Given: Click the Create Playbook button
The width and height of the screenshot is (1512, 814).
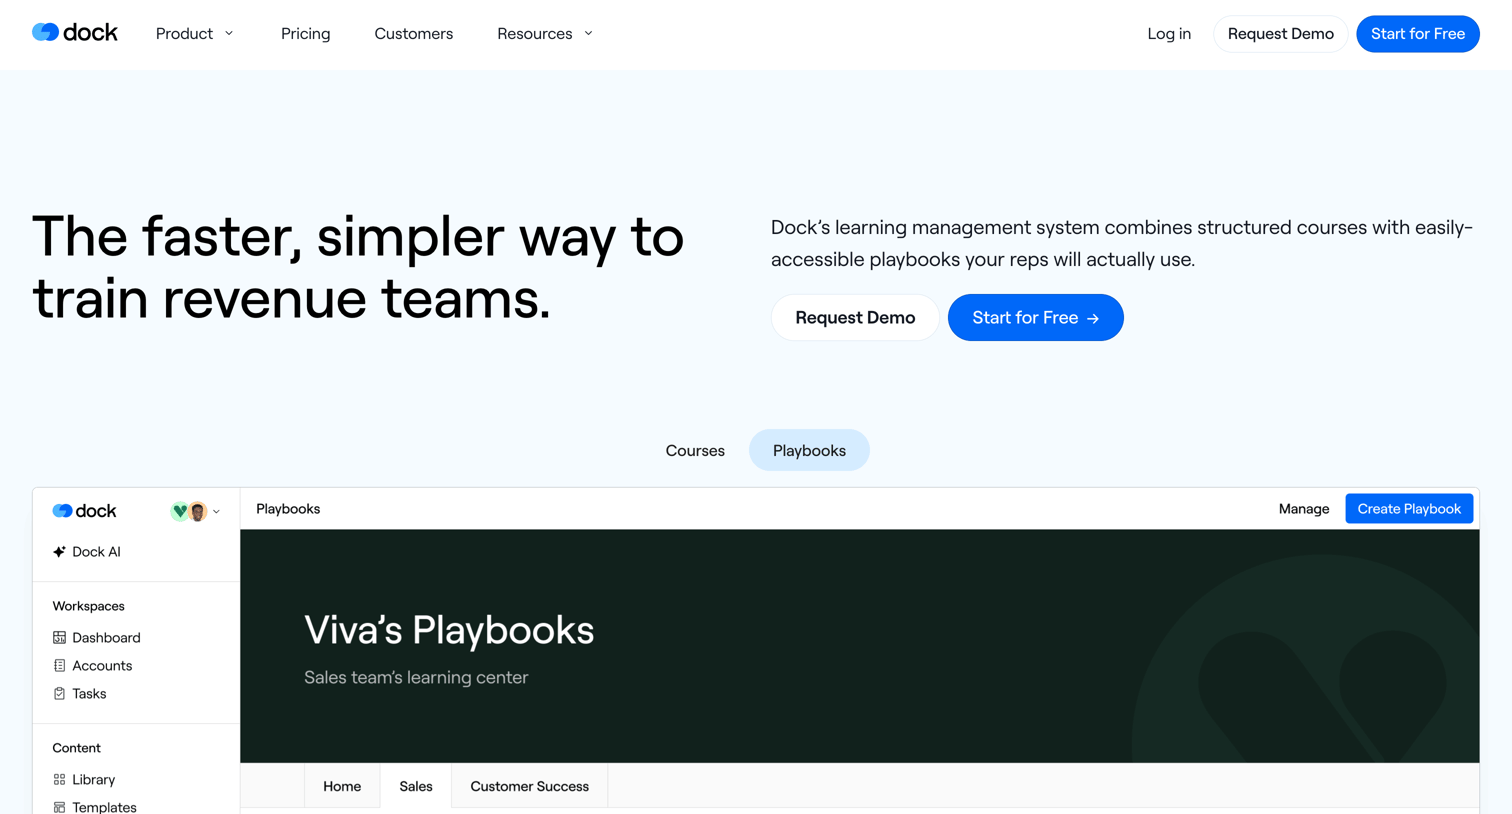Looking at the screenshot, I should (x=1409, y=509).
